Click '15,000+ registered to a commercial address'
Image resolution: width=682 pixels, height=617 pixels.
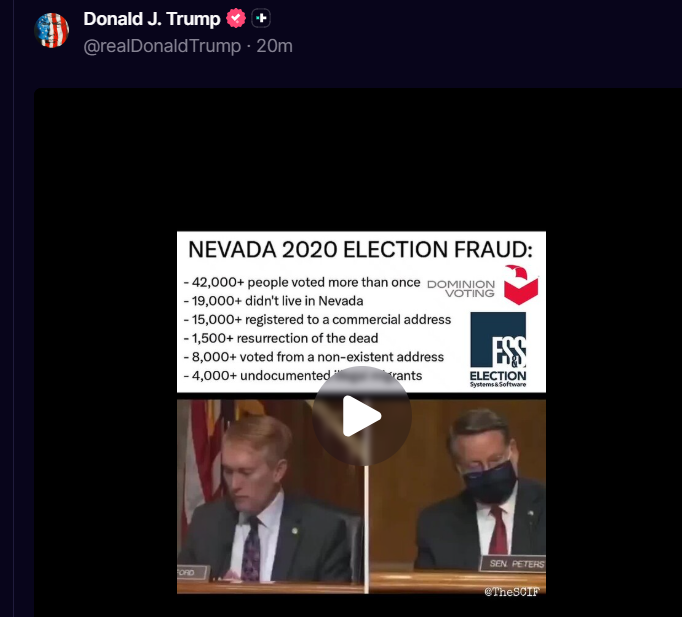(x=318, y=320)
